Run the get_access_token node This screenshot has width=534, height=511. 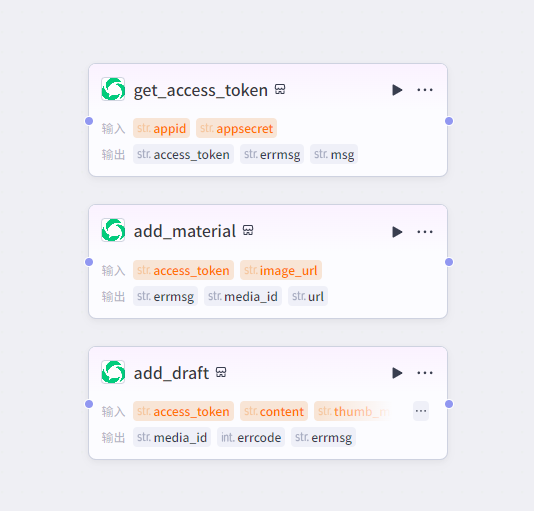click(397, 90)
